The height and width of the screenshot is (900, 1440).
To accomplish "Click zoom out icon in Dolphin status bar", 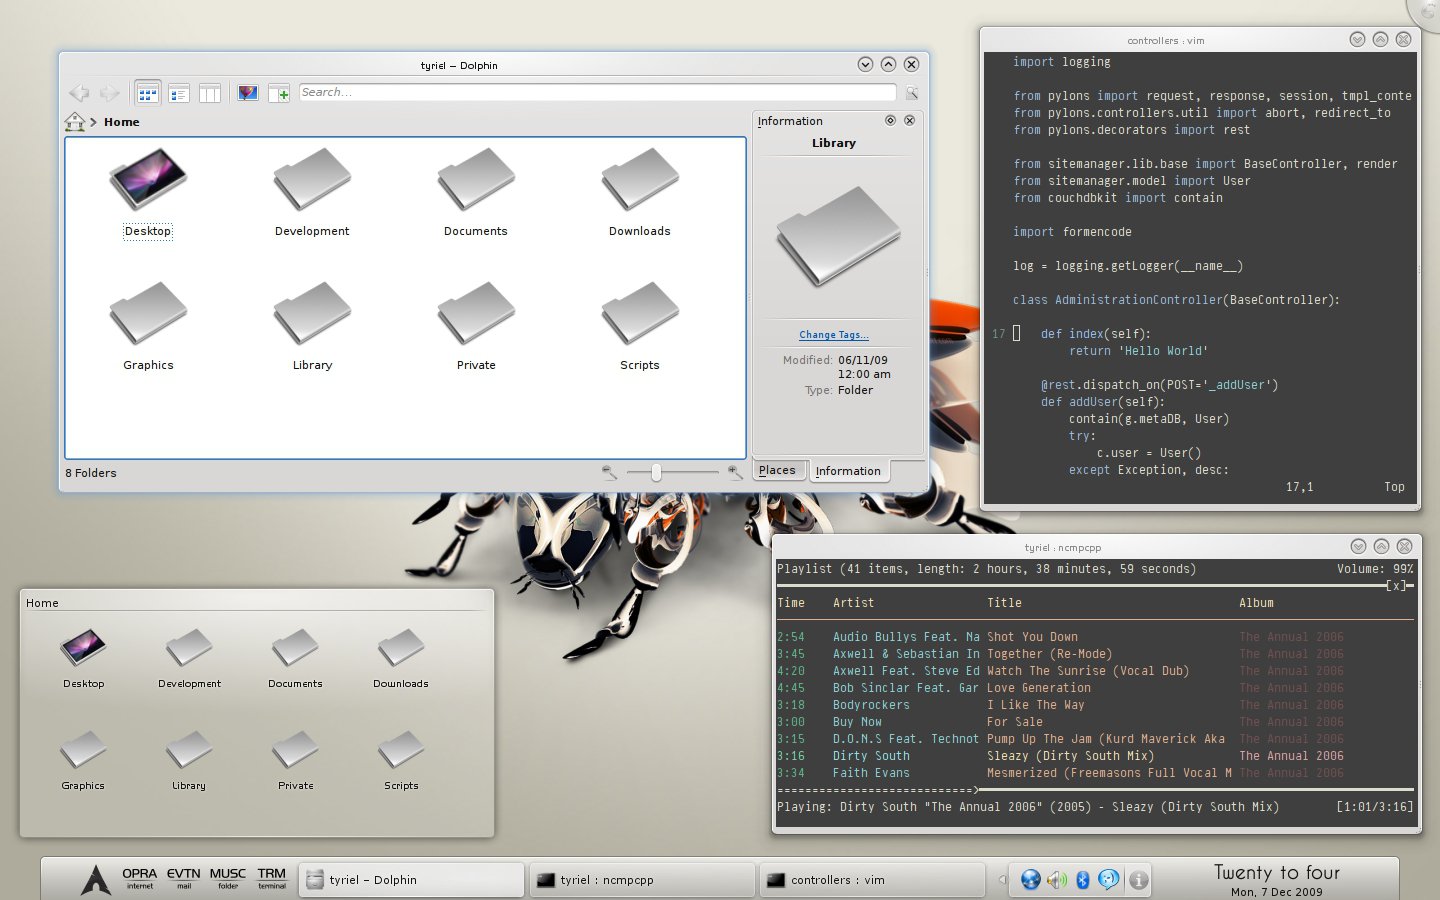I will coord(610,472).
